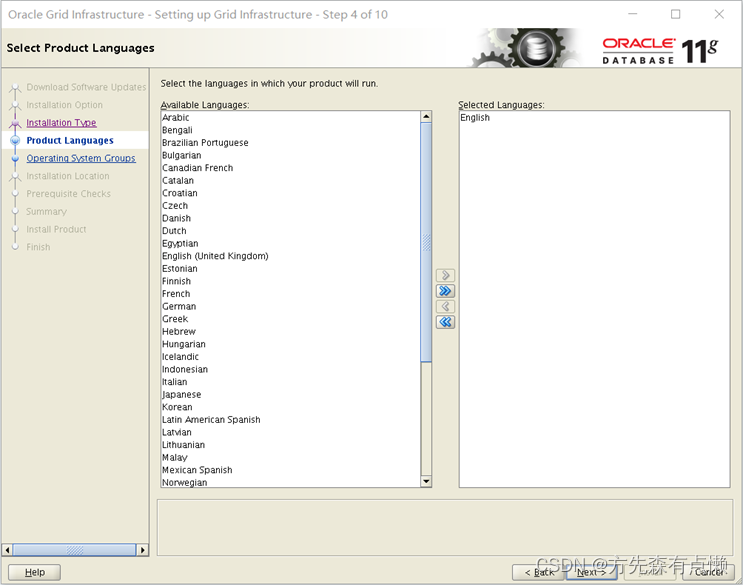Select Norwegian in Available Languages

click(290, 482)
